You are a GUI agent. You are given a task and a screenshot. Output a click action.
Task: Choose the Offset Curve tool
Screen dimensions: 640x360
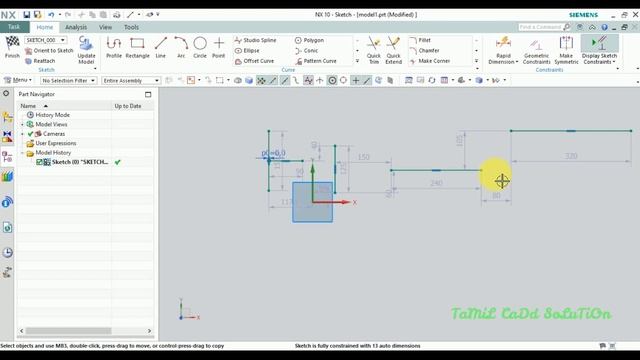coord(254,61)
